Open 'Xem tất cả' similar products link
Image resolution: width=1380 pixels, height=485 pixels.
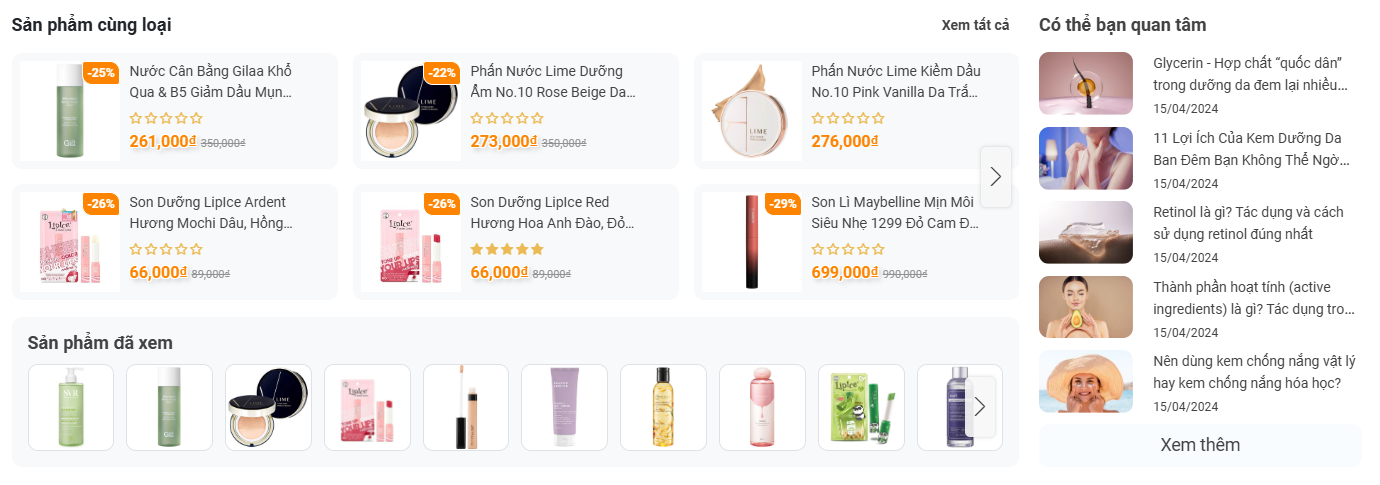[975, 25]
